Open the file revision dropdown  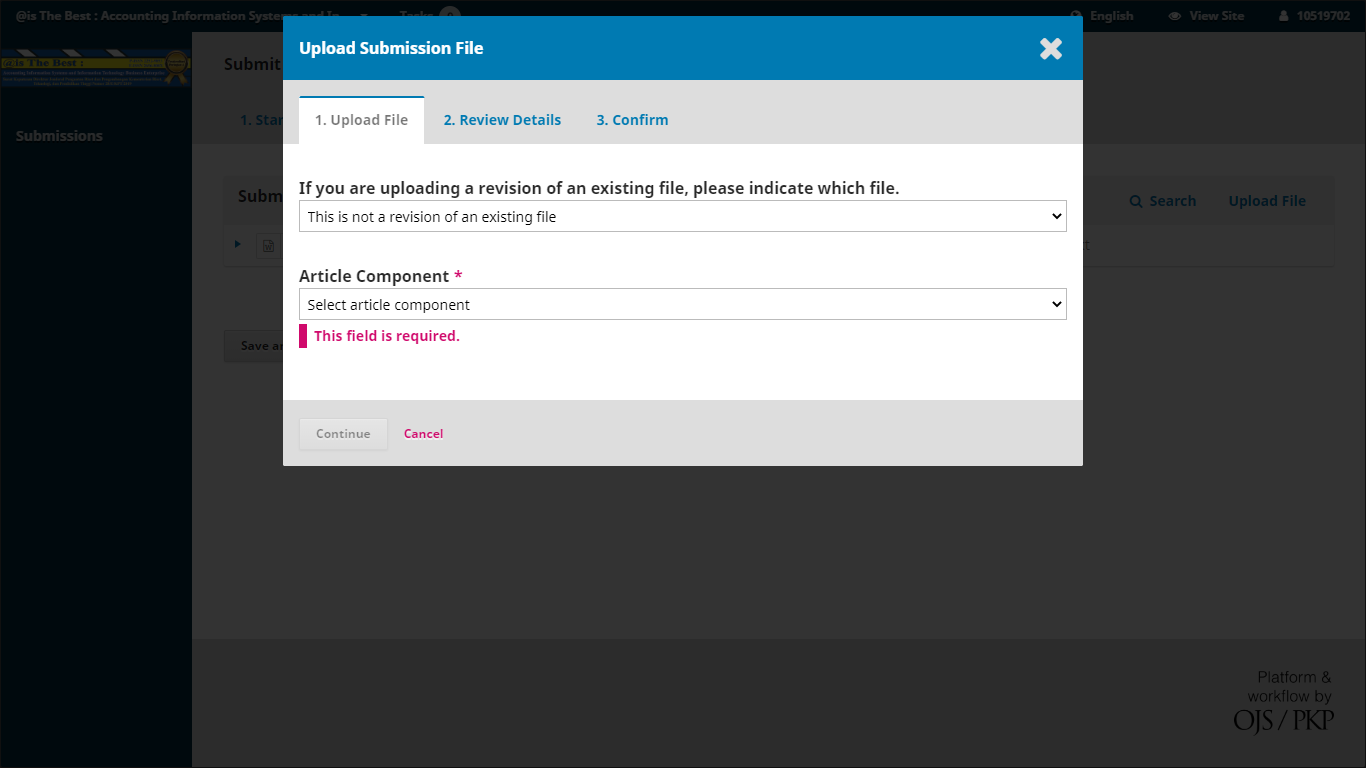pyautogui.click(x=682, y=216)
